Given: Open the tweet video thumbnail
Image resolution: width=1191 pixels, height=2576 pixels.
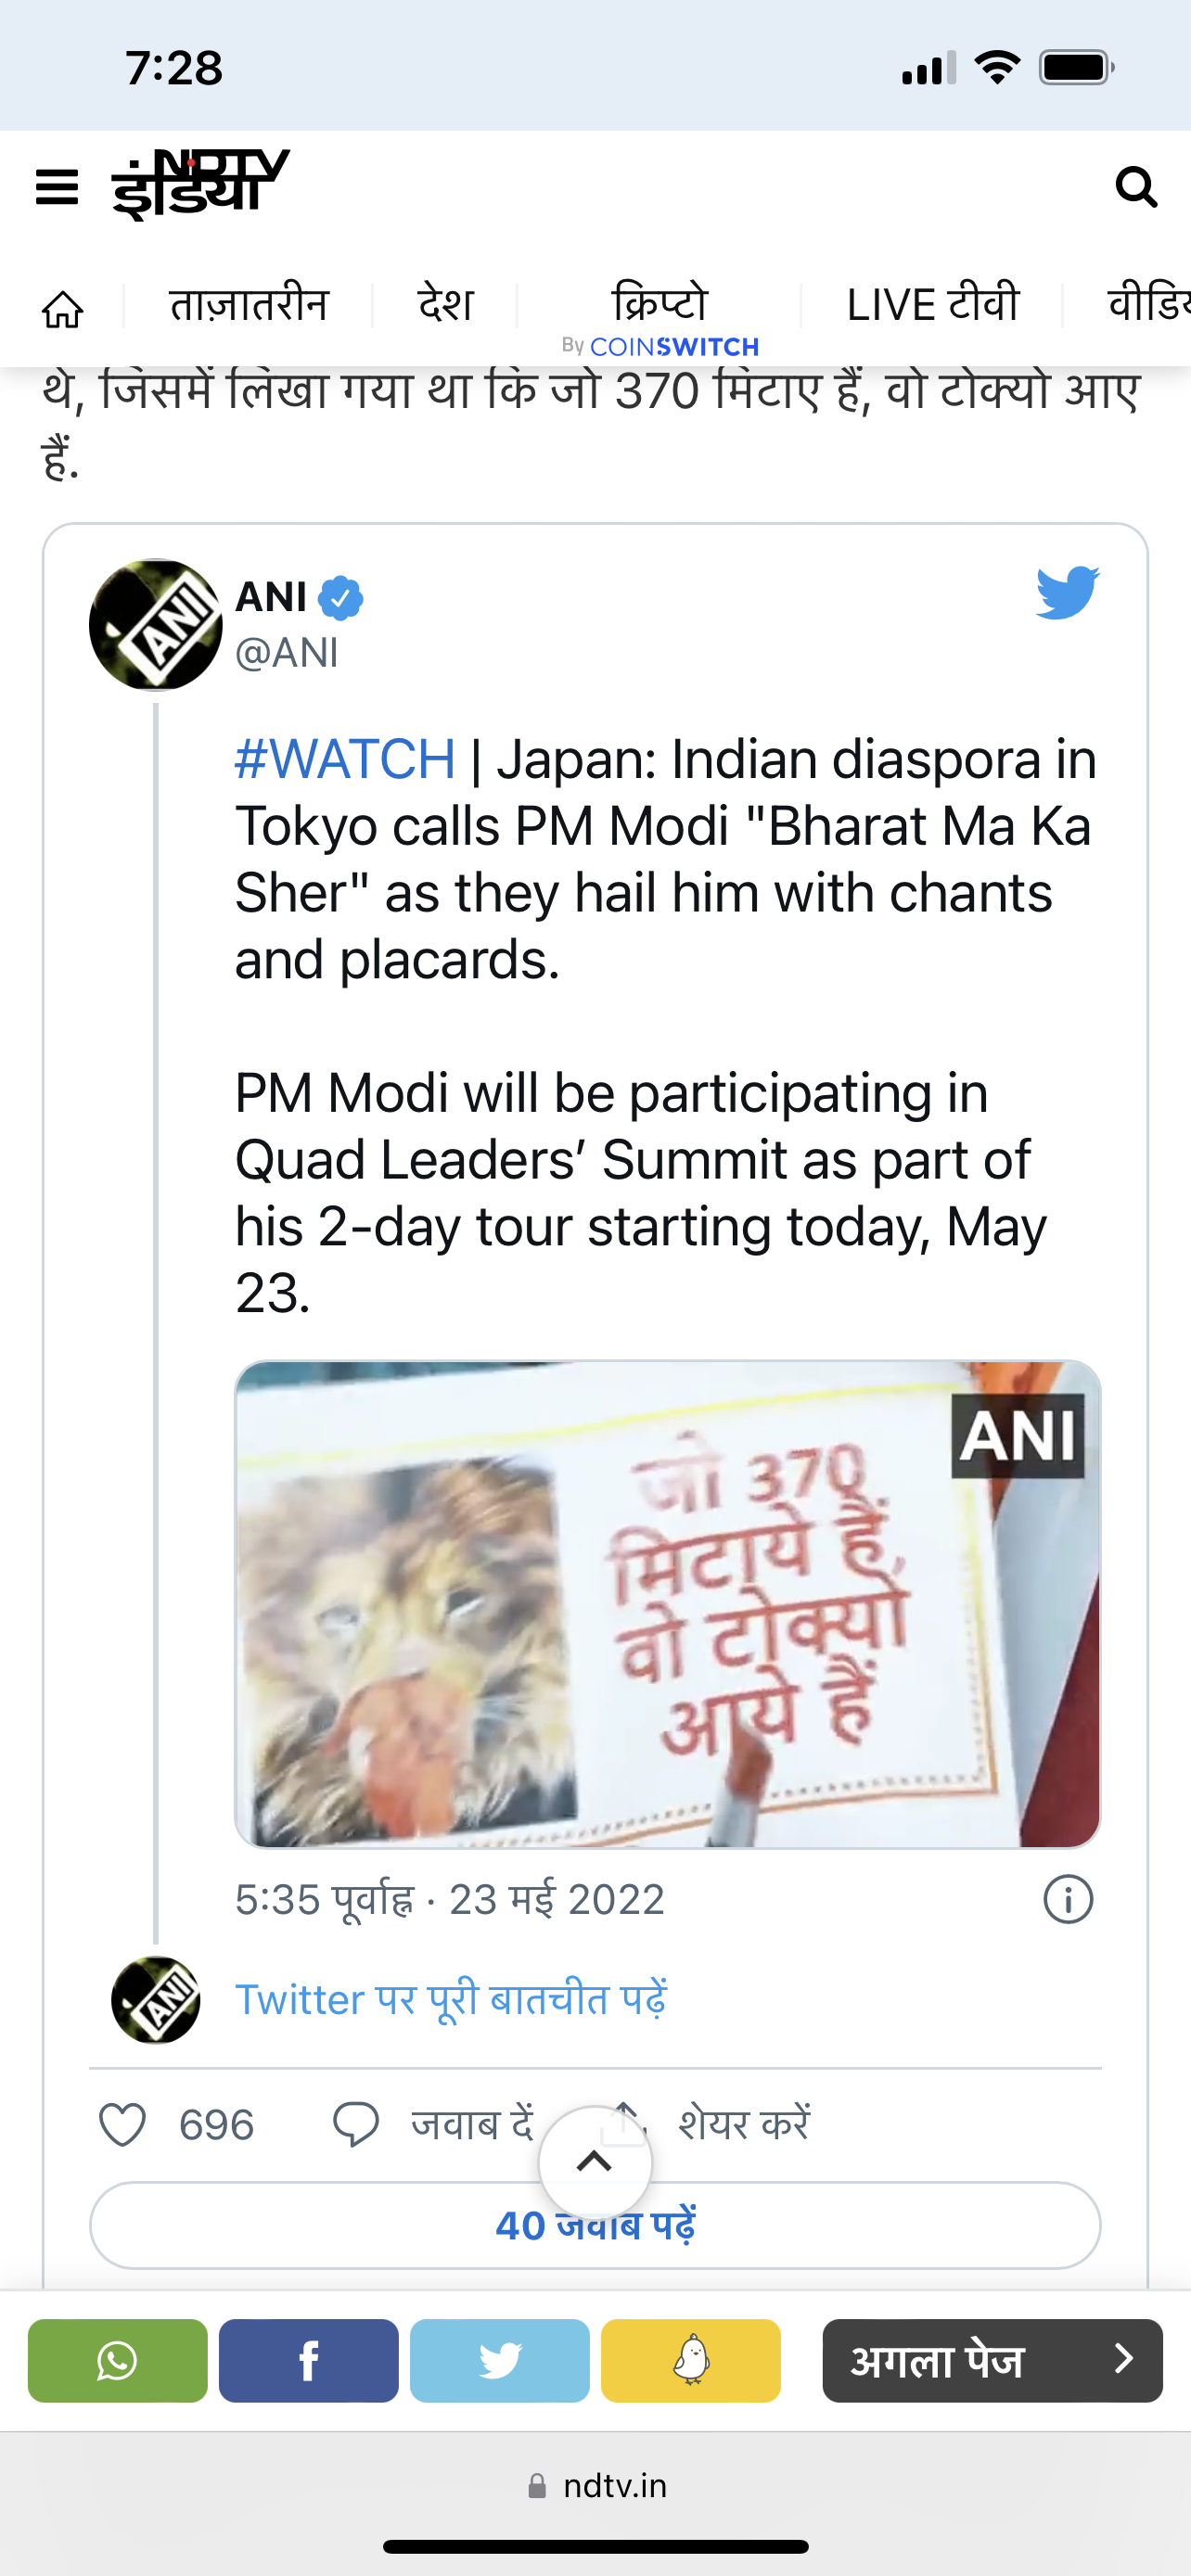Looking at the screenshot, I should [667, 1603].
